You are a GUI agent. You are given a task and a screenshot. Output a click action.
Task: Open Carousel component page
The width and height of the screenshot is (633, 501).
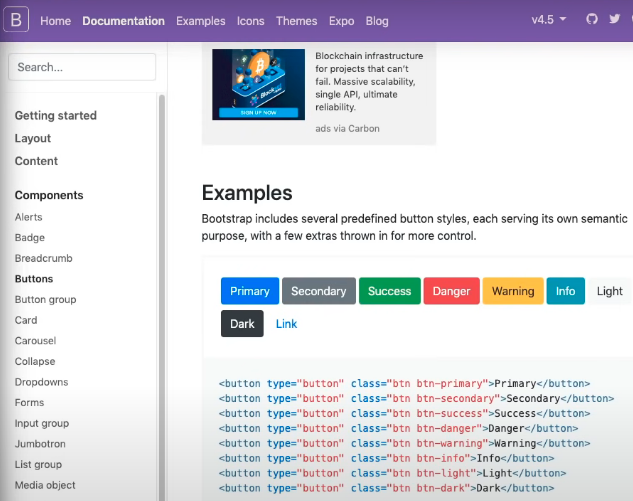tap(36, 341)
